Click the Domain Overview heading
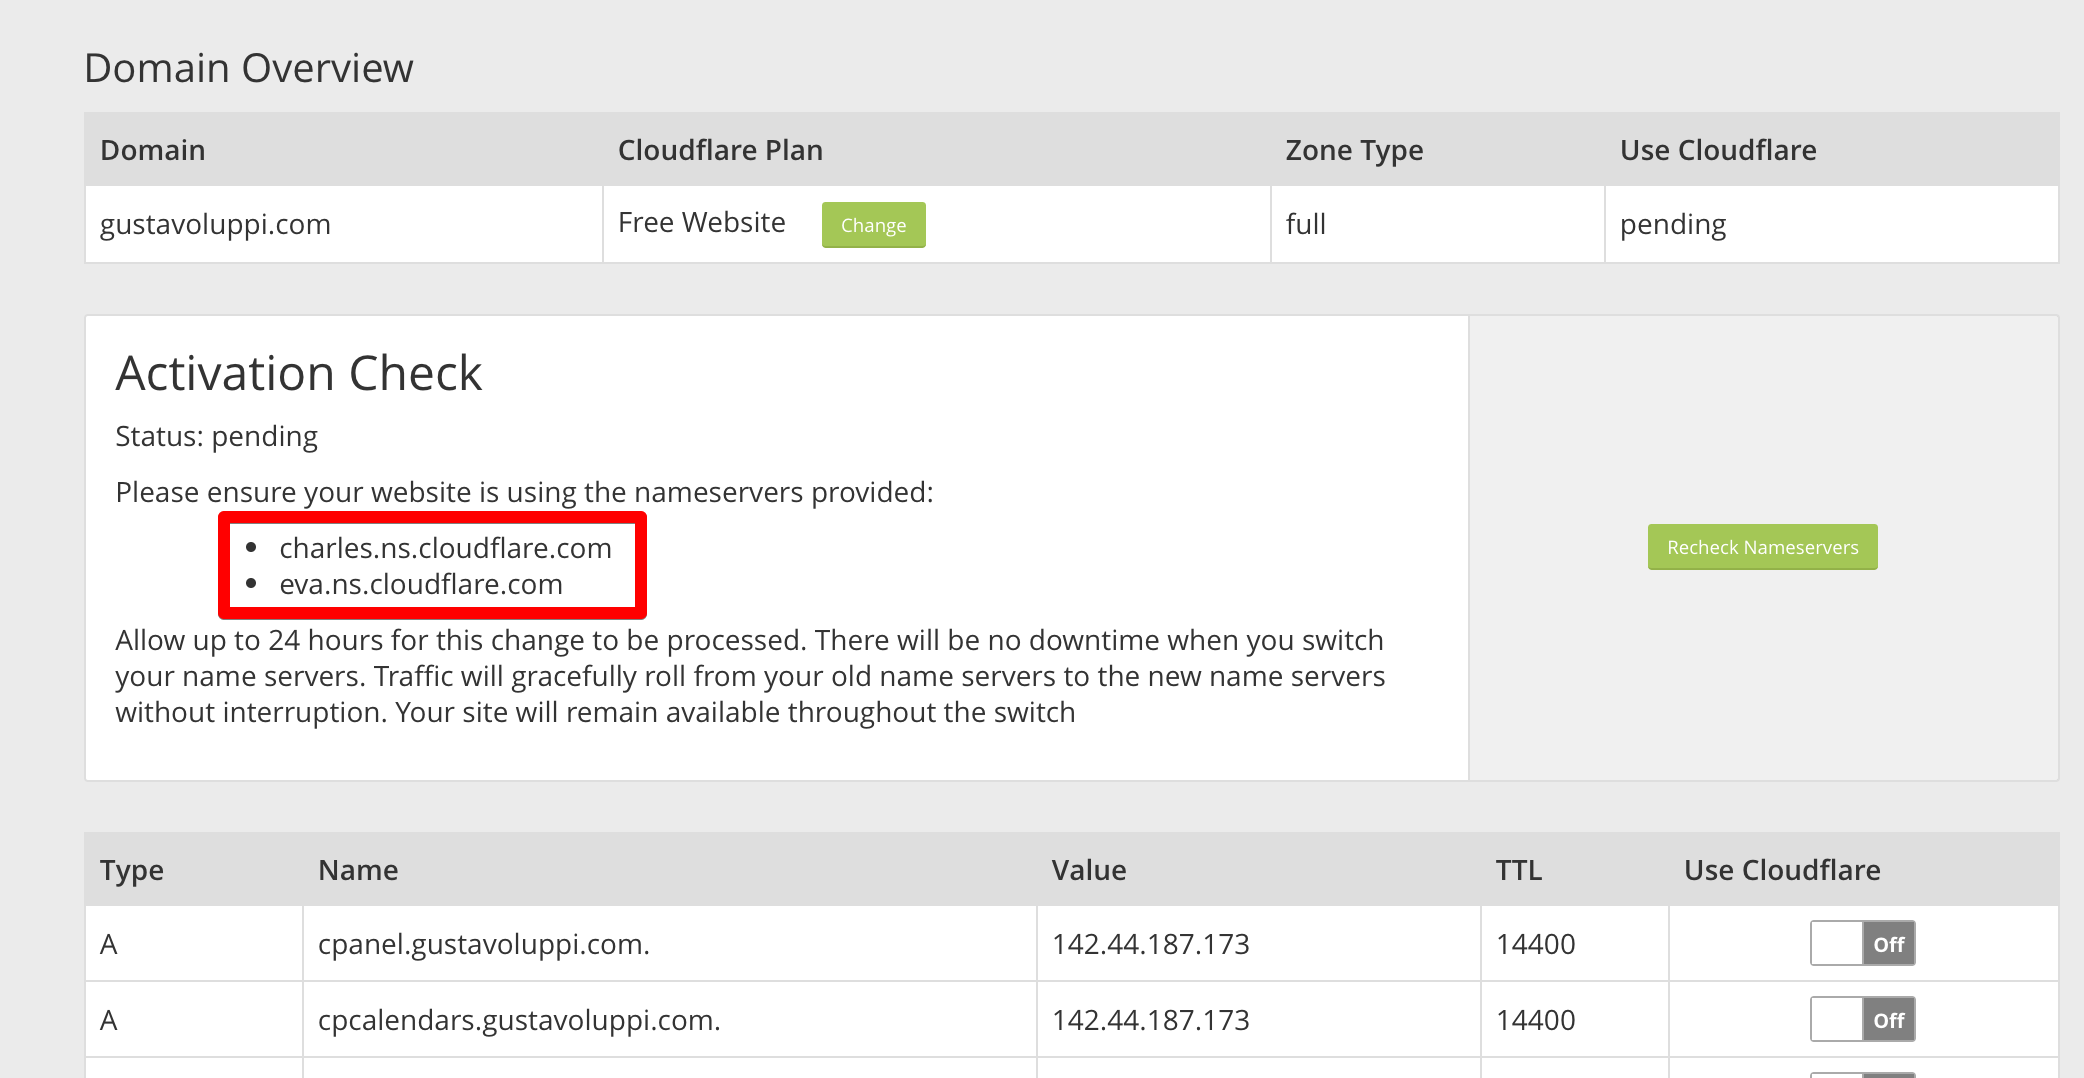The width and height of the screenshot is (2084, 1078). (248, 68)
